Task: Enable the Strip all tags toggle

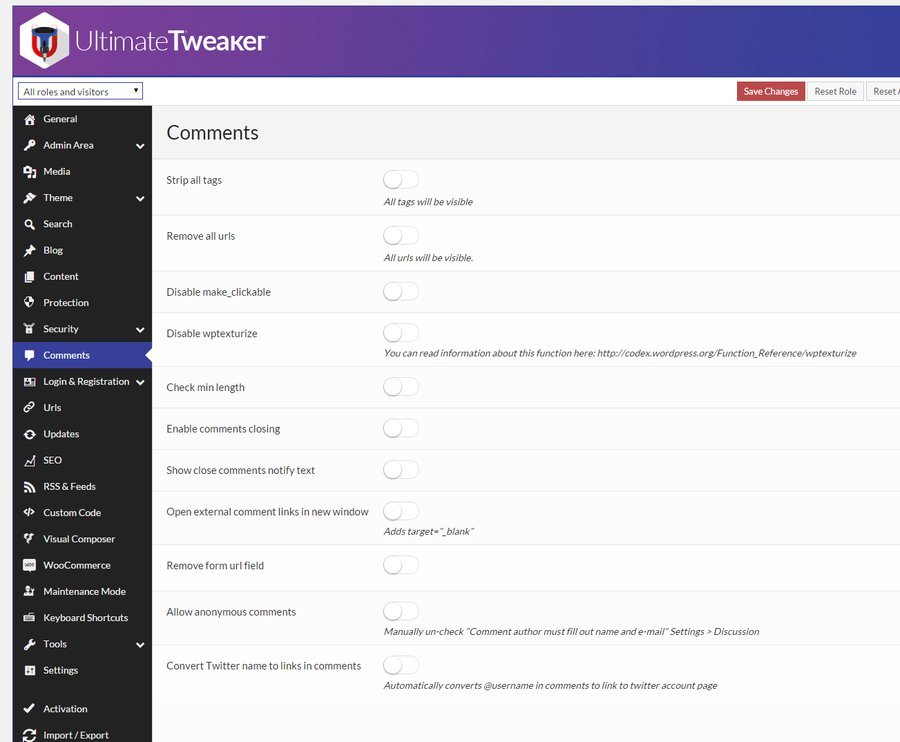Action: click(x=400, y=179)
